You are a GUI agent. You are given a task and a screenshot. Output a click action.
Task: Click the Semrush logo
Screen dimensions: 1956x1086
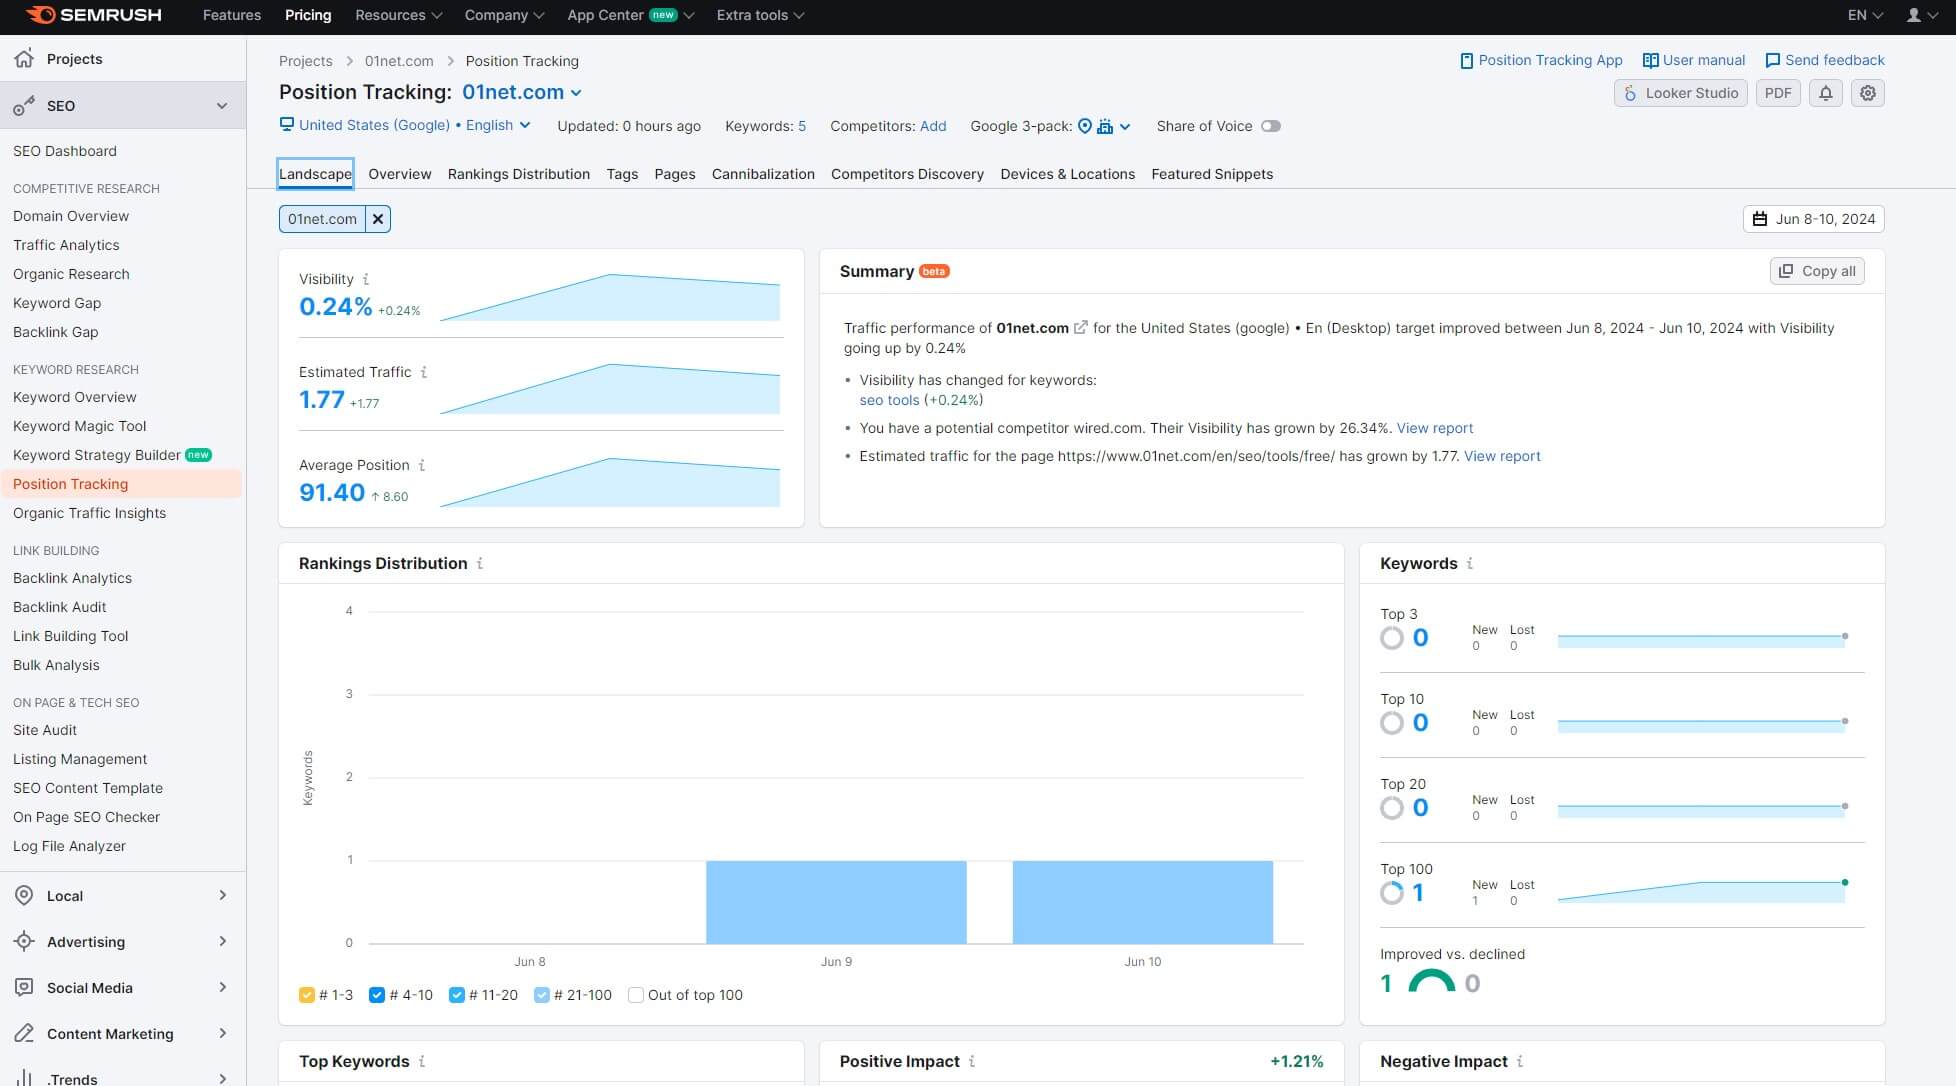click(93, 15)
